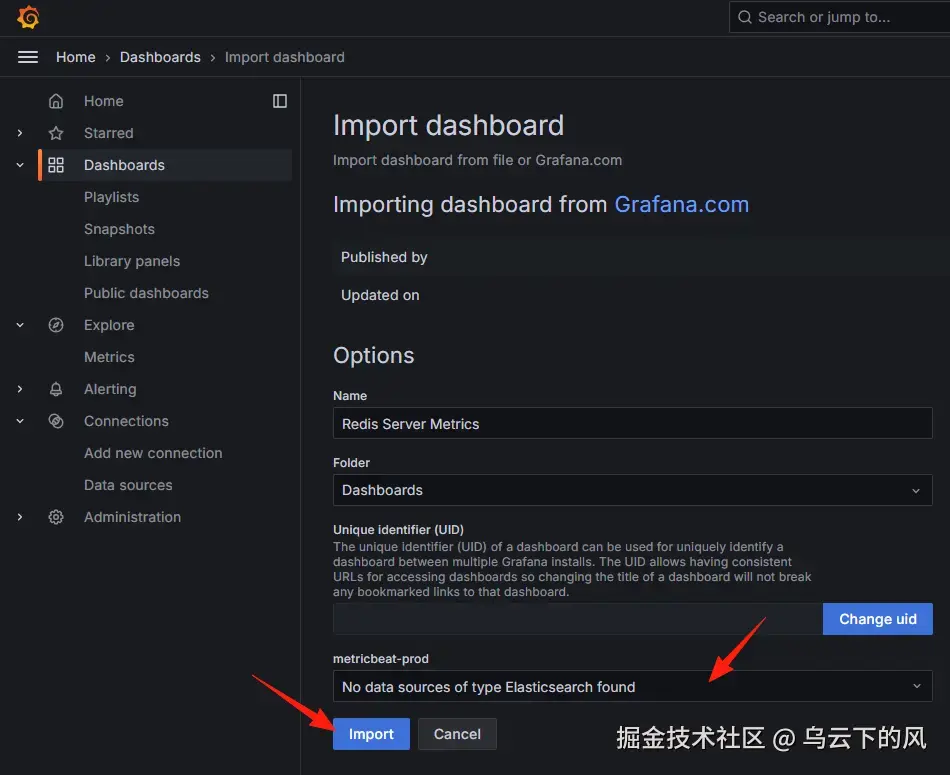Viewport: 950px width, 775px height.
Task: Click the Alerting bell icon
Action: coord(56,389)
